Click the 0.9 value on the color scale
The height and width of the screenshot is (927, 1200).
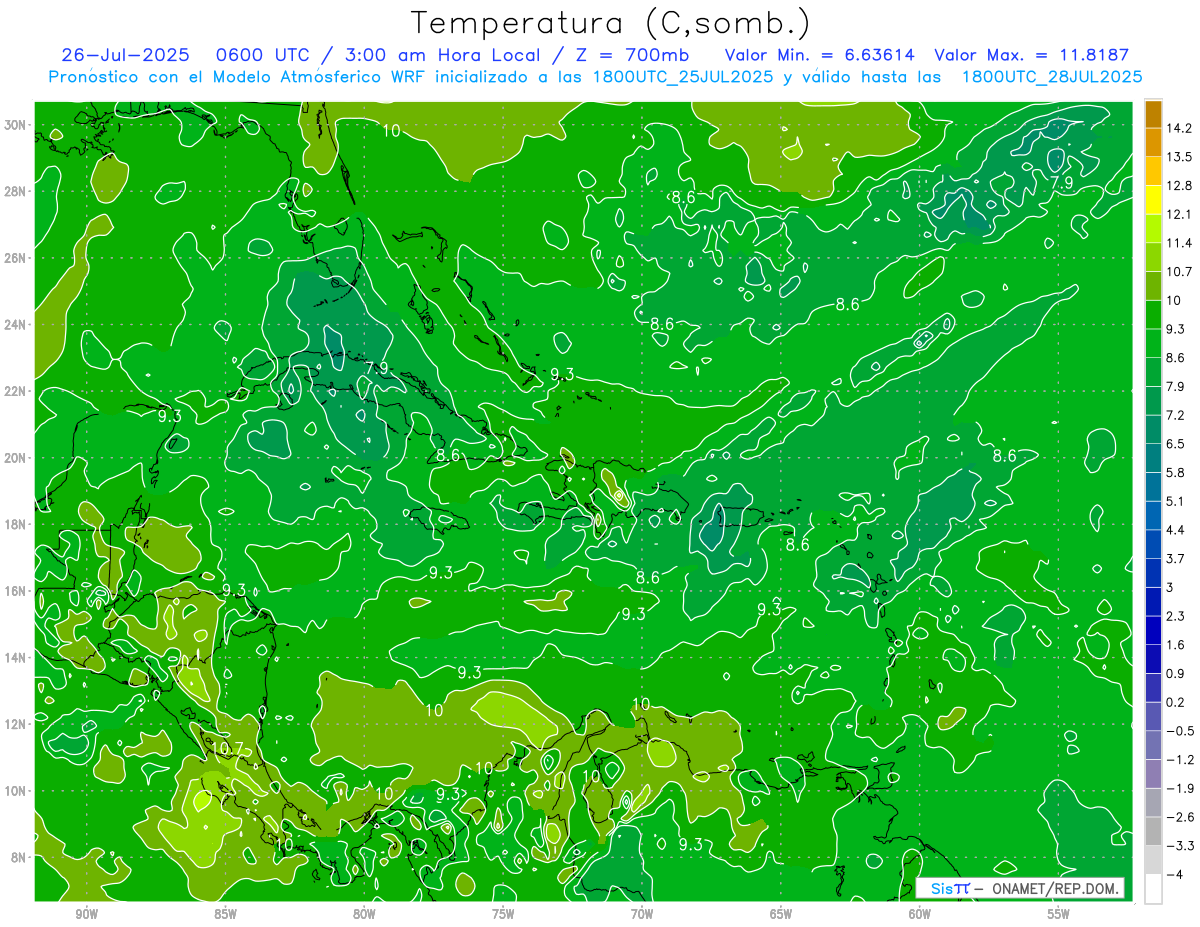(1176, 674)
